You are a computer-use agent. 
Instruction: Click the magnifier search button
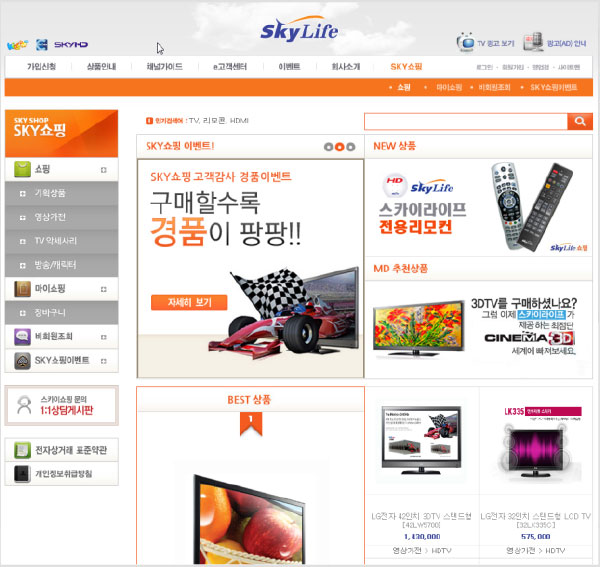click(580, 121)
